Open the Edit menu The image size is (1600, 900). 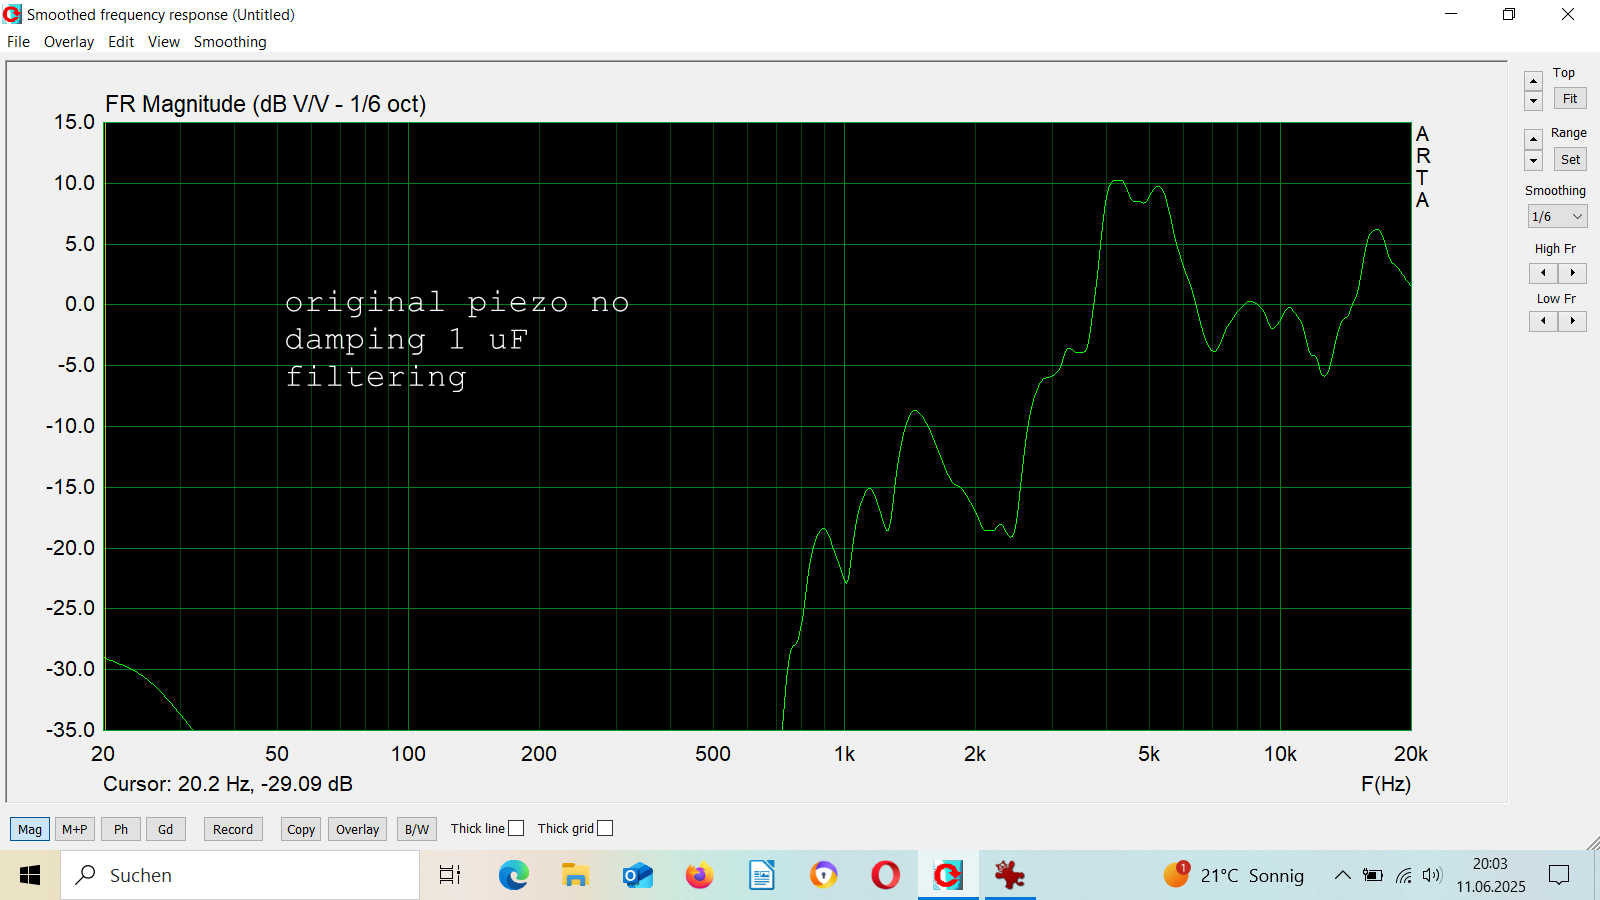pos(121,42)
